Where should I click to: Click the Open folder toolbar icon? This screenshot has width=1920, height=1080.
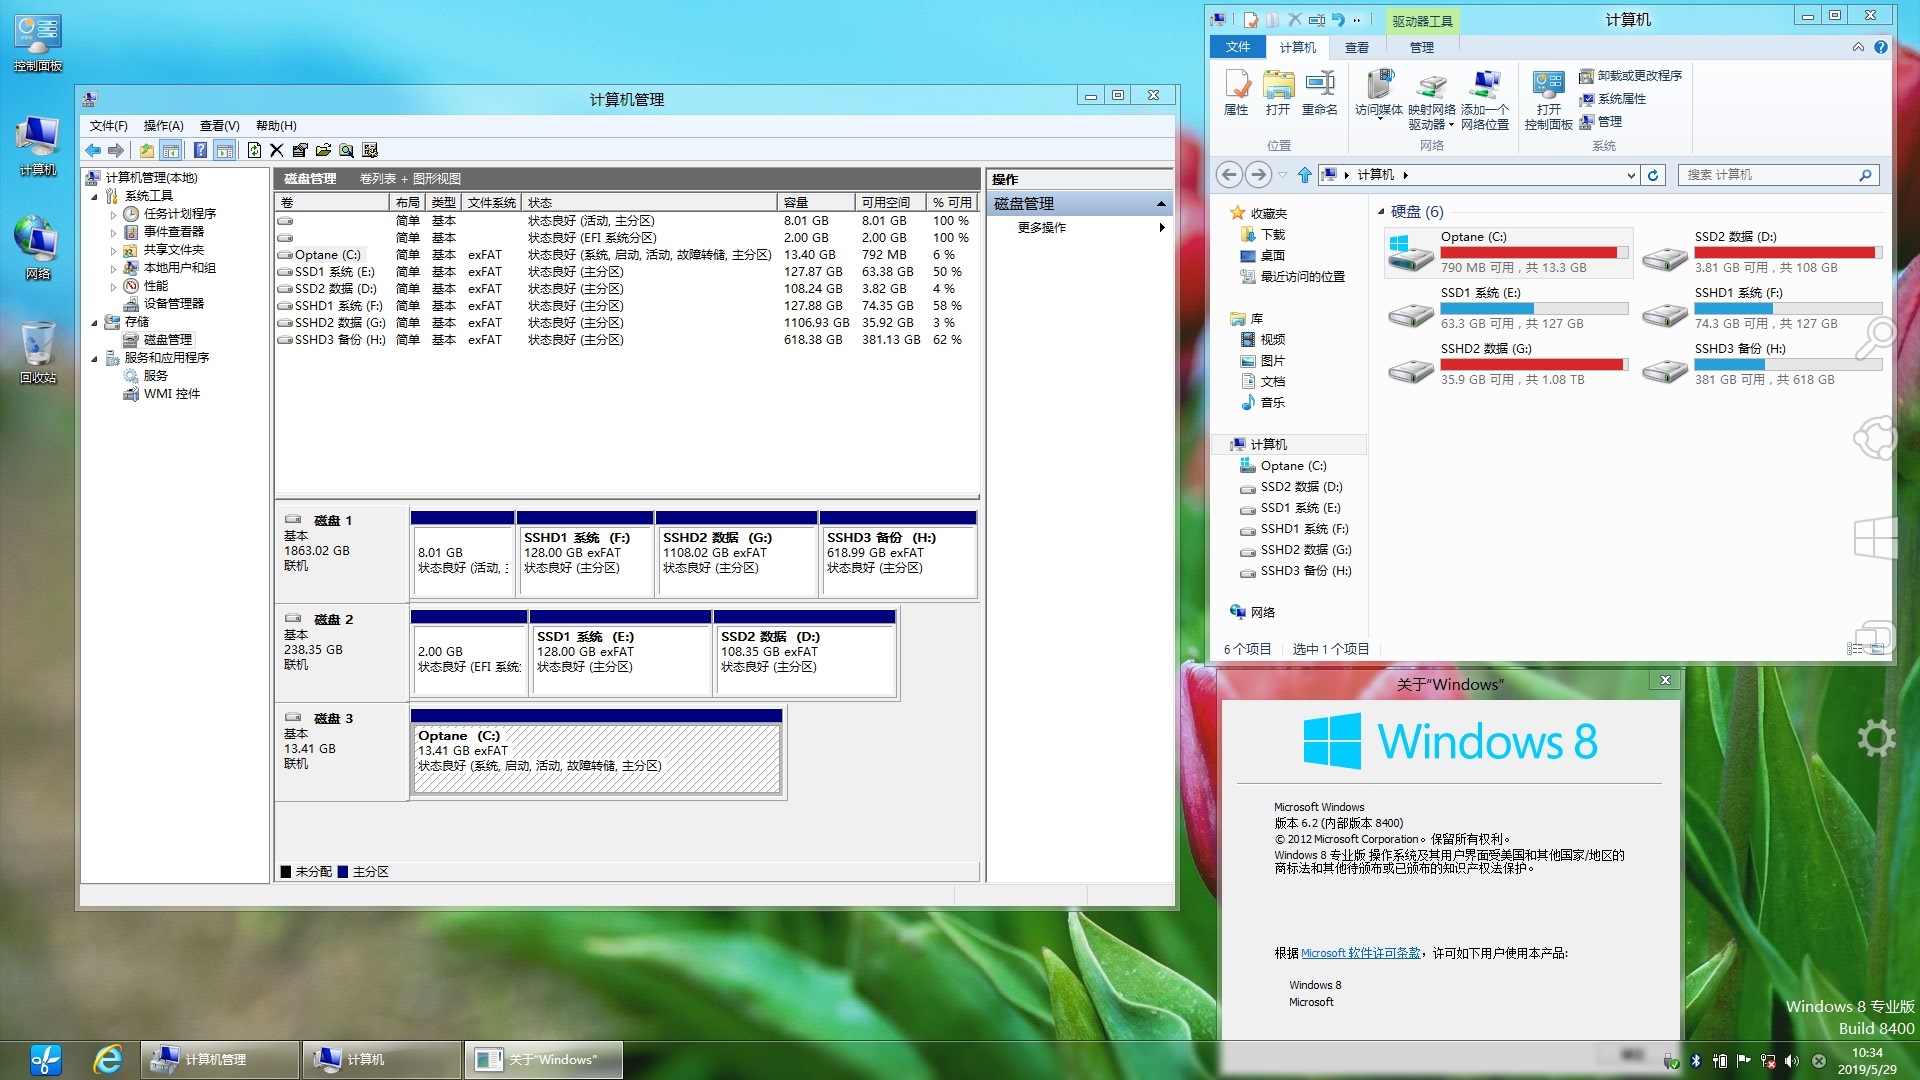[x=323, y=150]
